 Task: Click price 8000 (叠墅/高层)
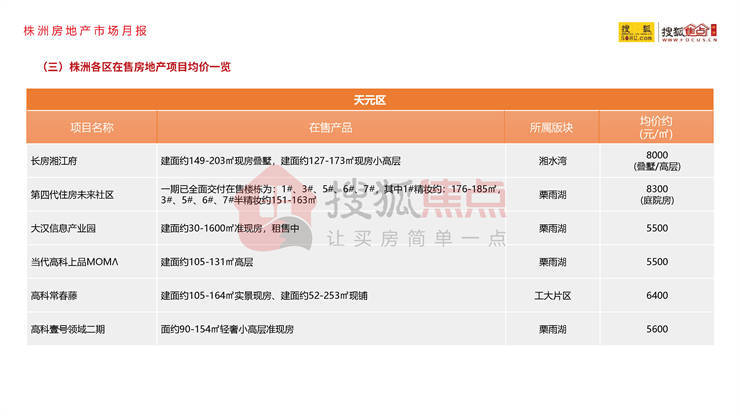(657, 161)
